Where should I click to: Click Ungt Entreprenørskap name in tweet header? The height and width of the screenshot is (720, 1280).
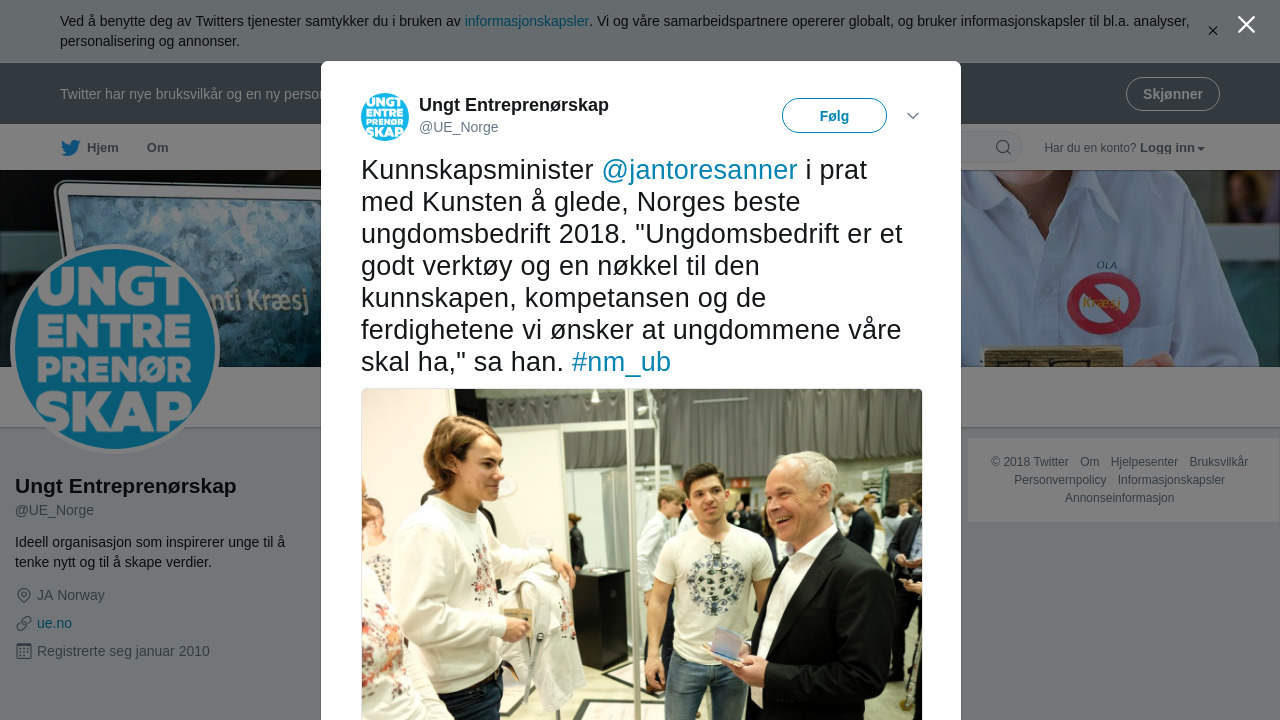514,105
